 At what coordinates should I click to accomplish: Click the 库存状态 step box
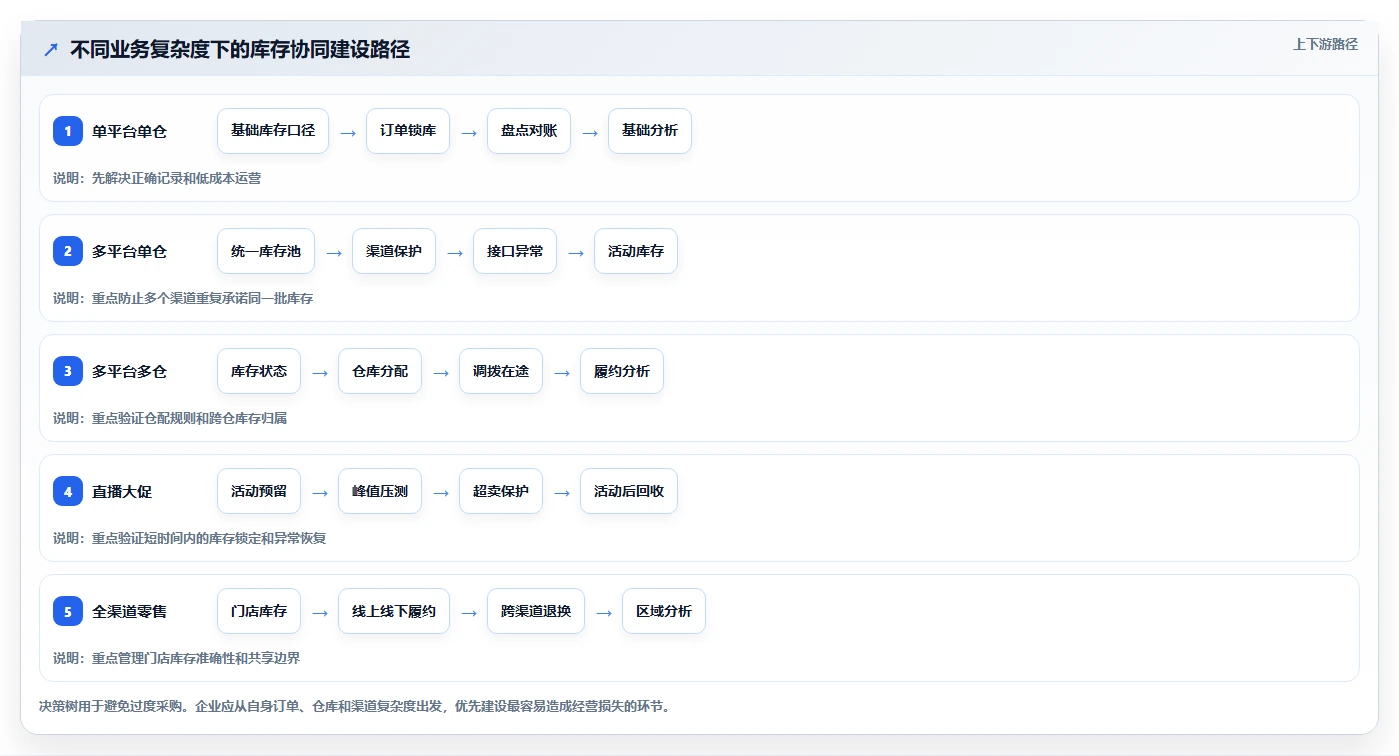(x=259, y=371)
